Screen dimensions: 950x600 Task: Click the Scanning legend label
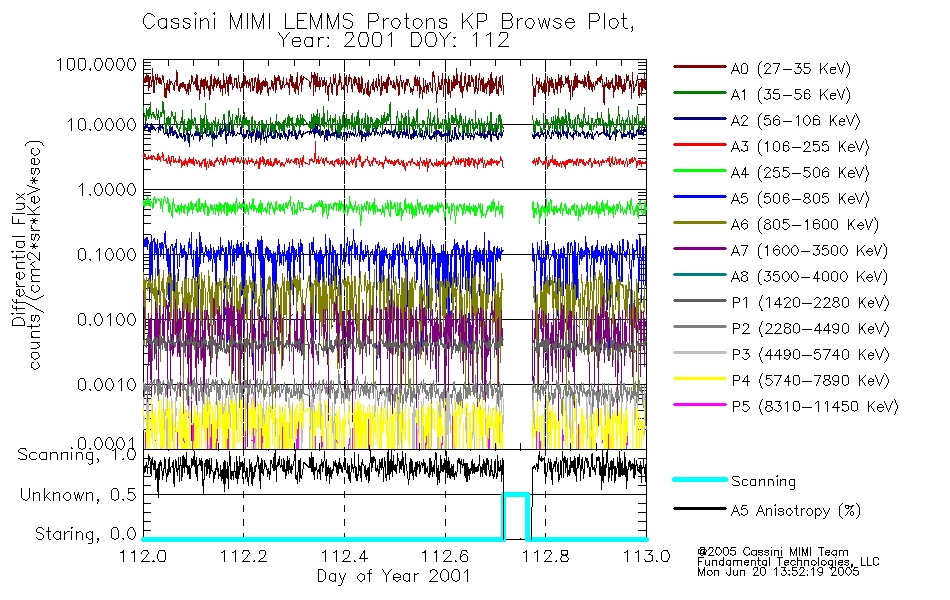click(x=763, y=482)
